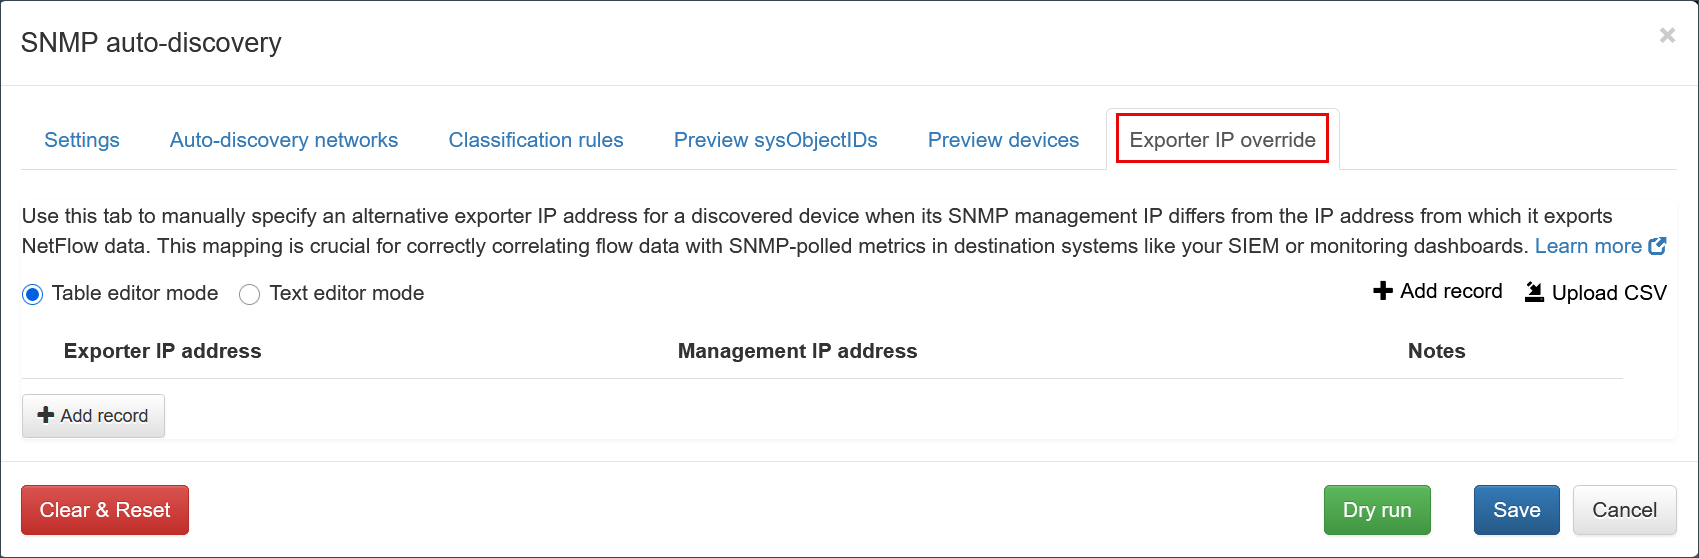Save the exporter IP override settings

(x=1516, y=510)
